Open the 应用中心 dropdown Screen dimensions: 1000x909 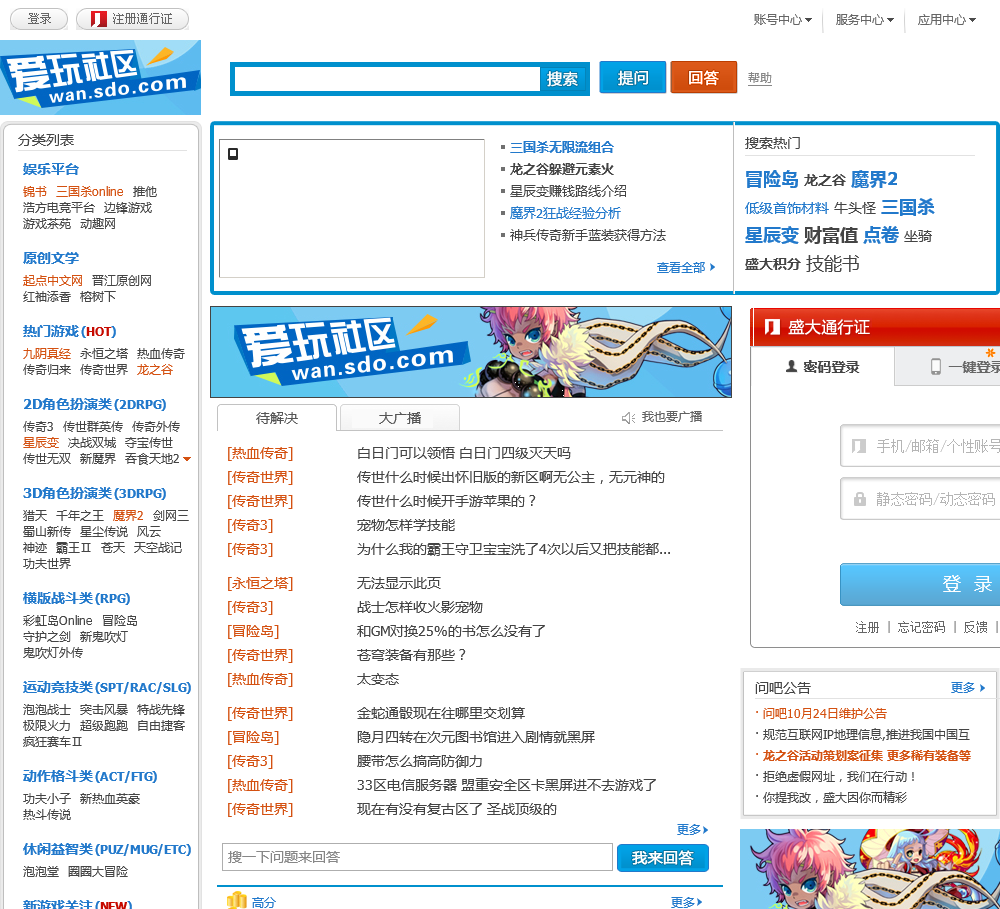click(x=946, y=20)
